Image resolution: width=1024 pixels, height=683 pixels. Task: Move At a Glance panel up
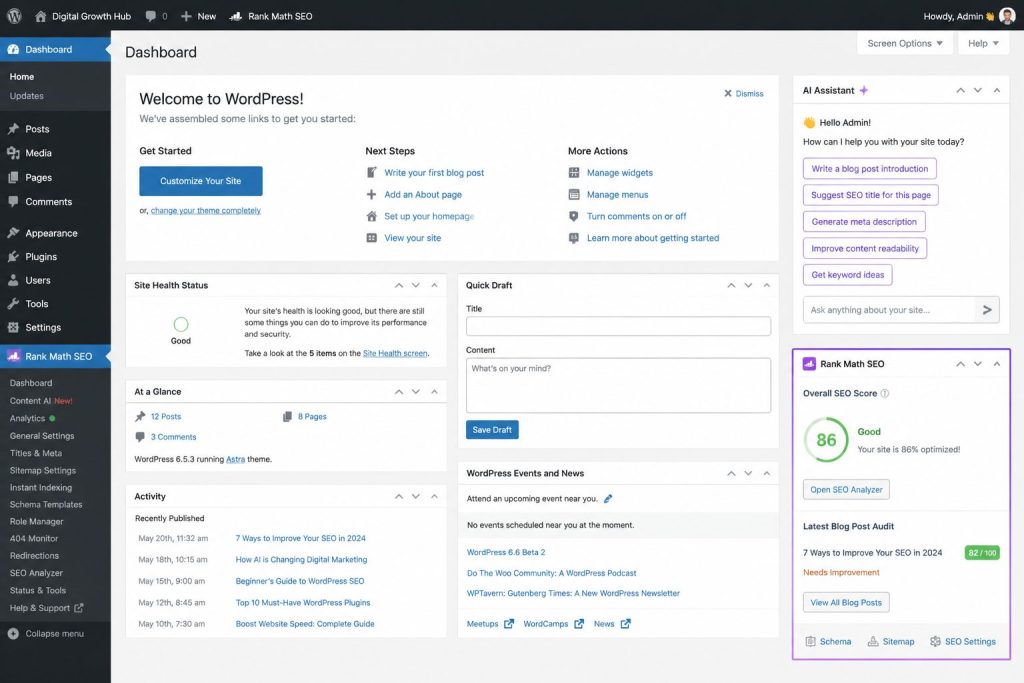pyautogui.click(x=399, y=392)
